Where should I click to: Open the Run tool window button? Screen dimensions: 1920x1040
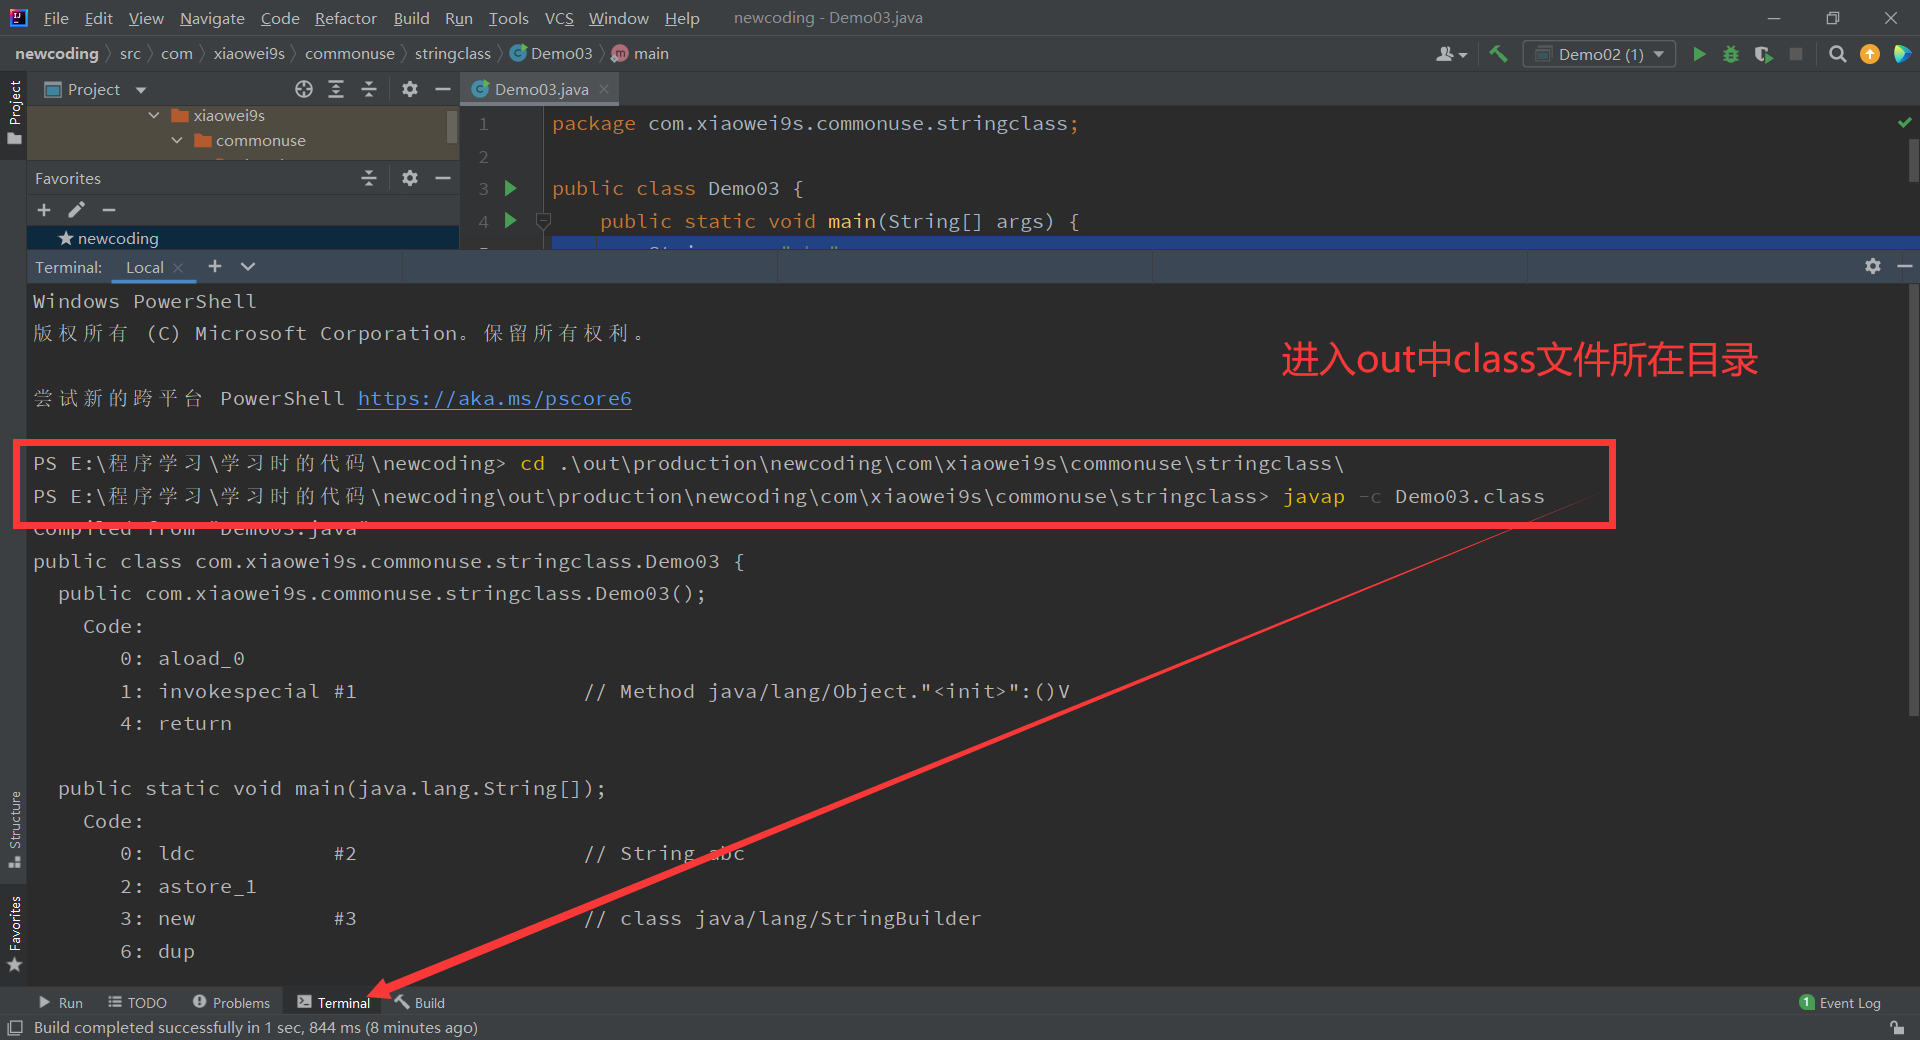(x=60, y=1002)
